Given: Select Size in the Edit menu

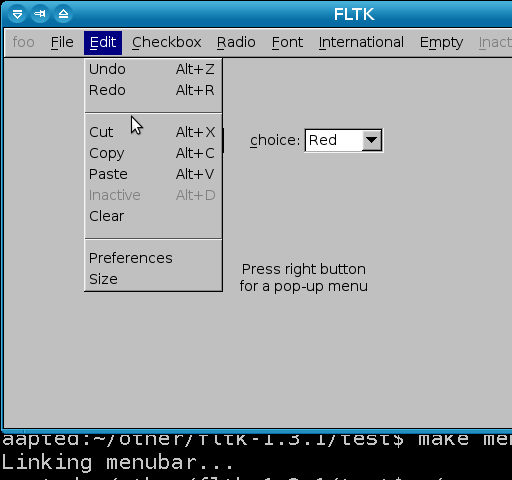Looking at the screenshot, I should (153, 279).
